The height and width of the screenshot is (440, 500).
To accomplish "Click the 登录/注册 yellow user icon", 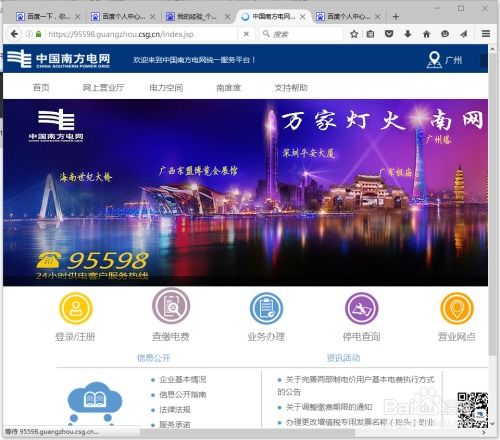I will (76, 308).
